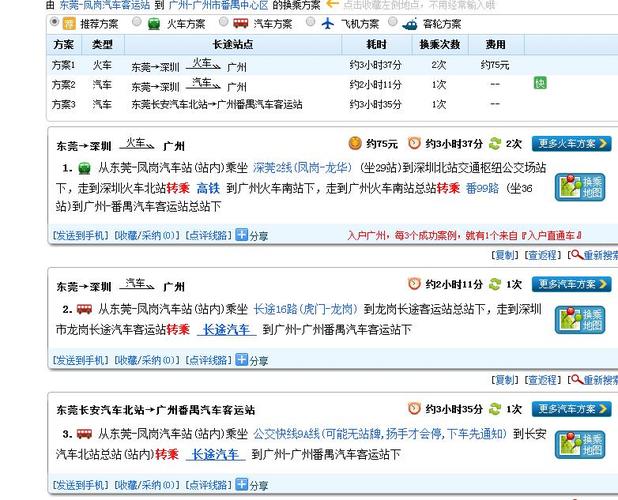Image resolution: width=618 pixels, height=500 pixels.
Task: Open the 广州-广州市番禺中心区 destination link
Action: point(218,5)
